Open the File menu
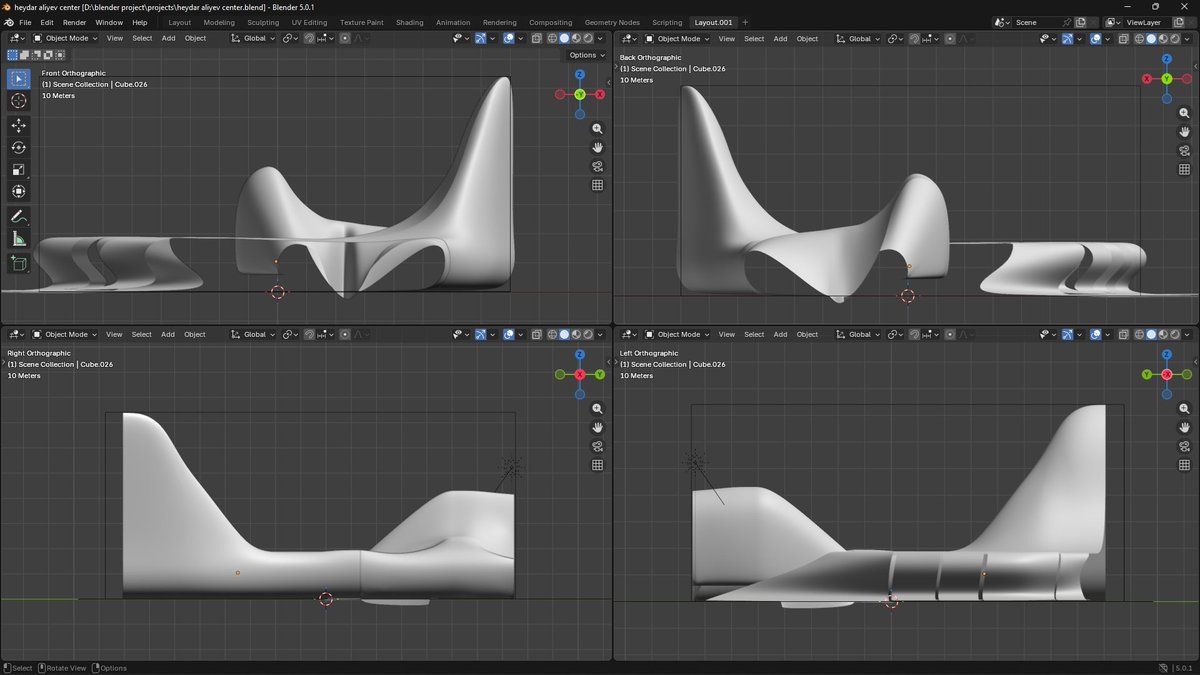The image size is (1200, 675). coord(25,22)
